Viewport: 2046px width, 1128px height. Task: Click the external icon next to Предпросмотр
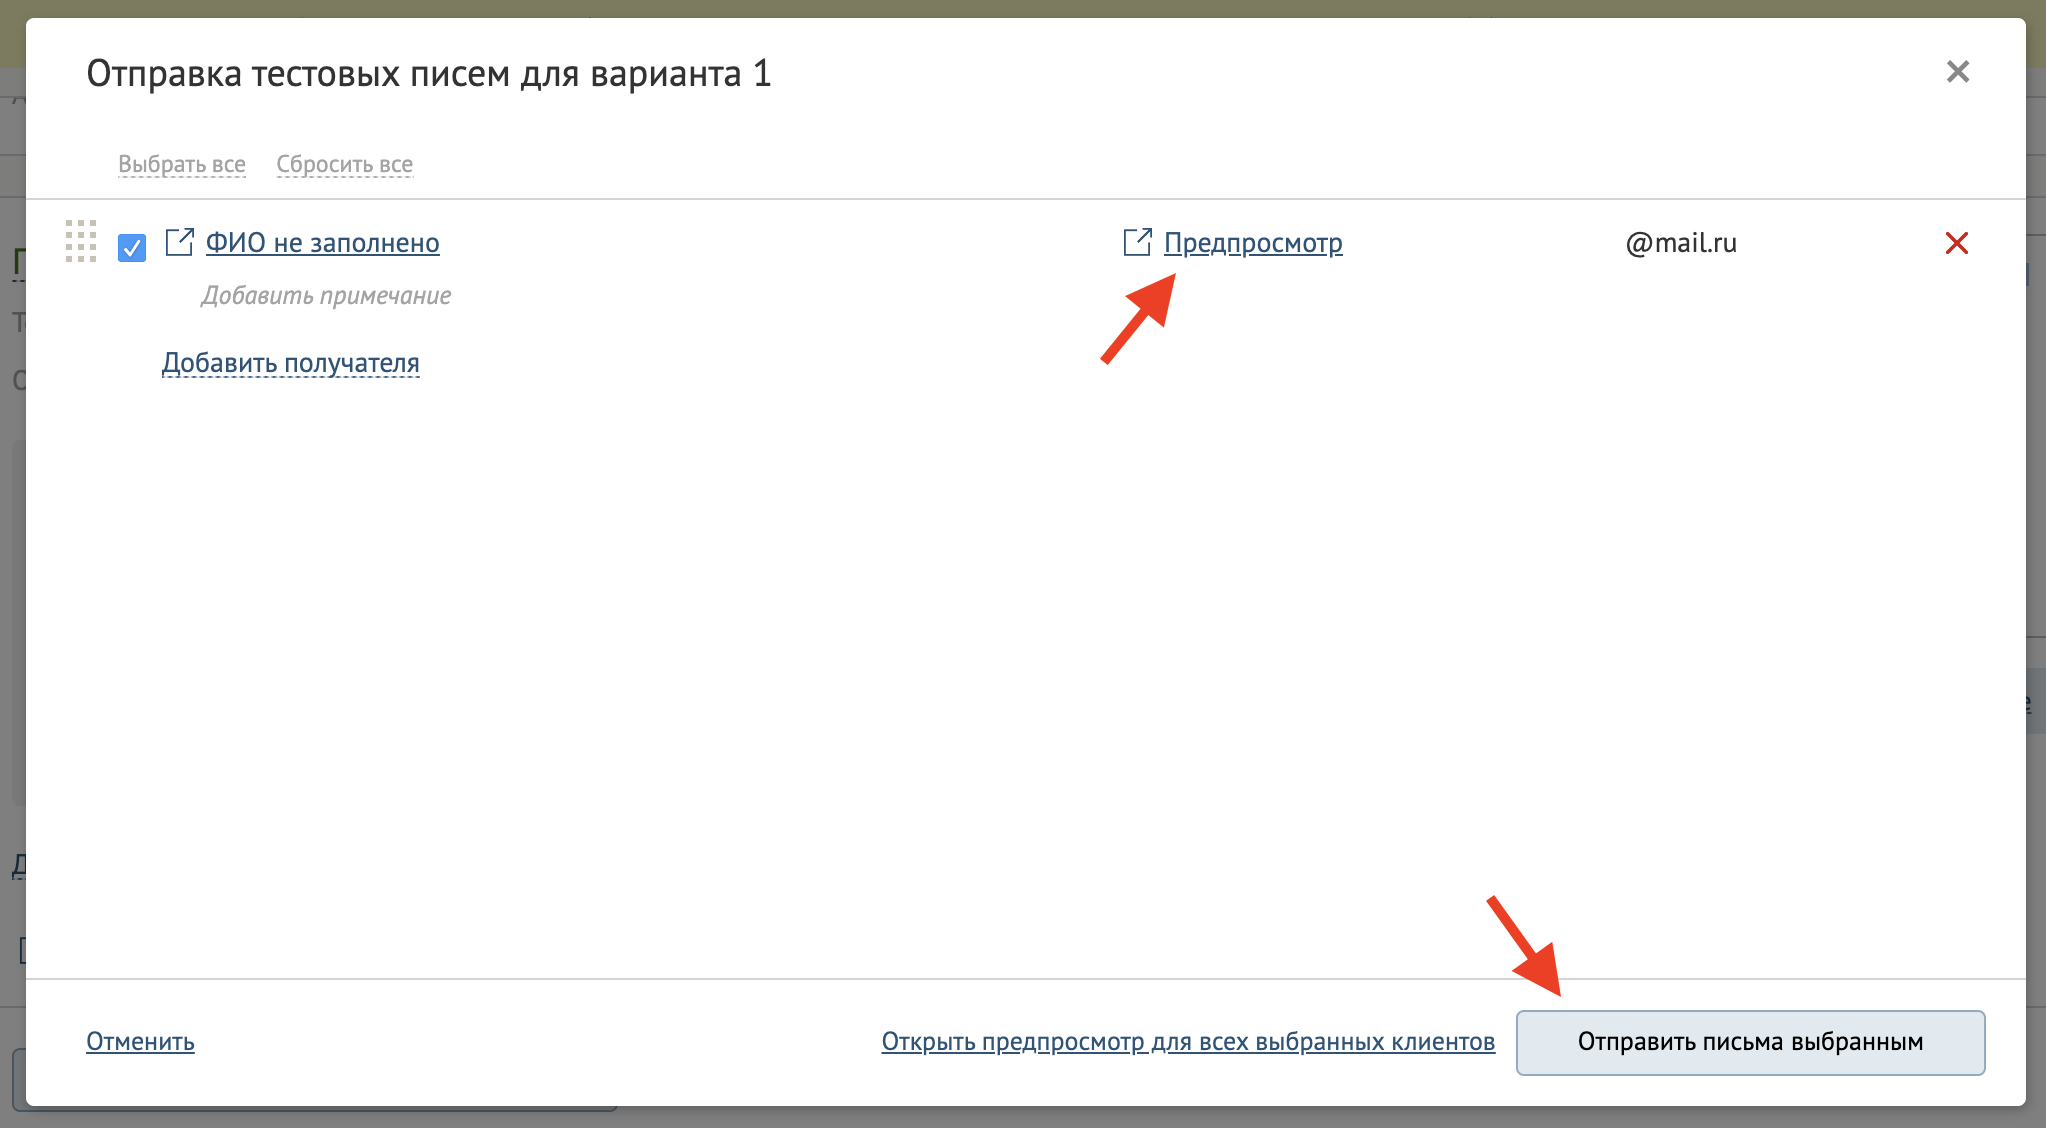1137,242
